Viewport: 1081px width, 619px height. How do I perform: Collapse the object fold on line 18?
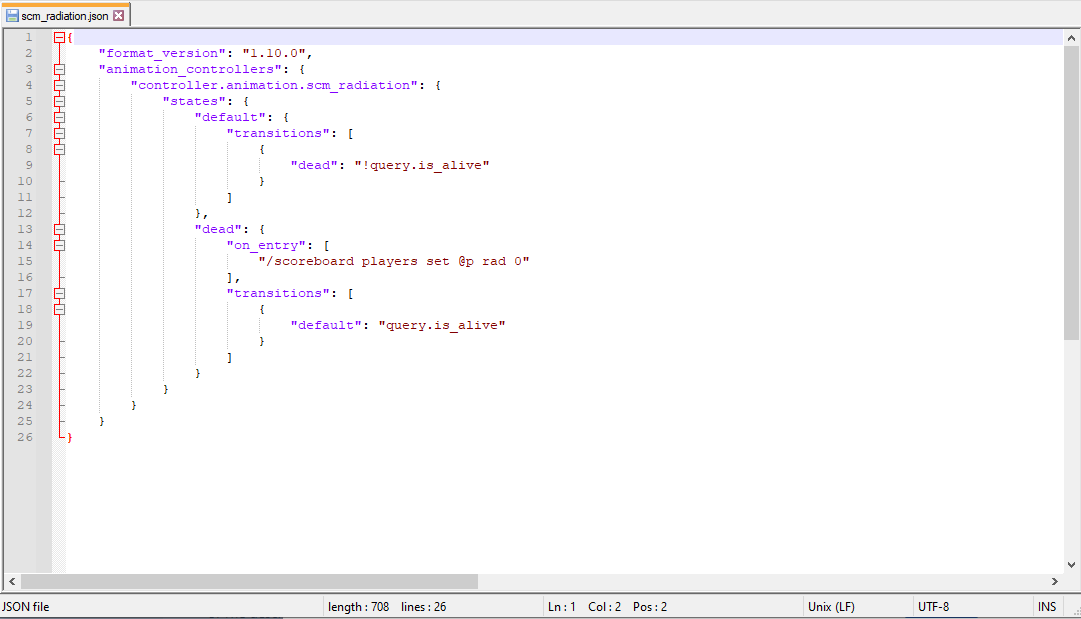tap(59, 309)
